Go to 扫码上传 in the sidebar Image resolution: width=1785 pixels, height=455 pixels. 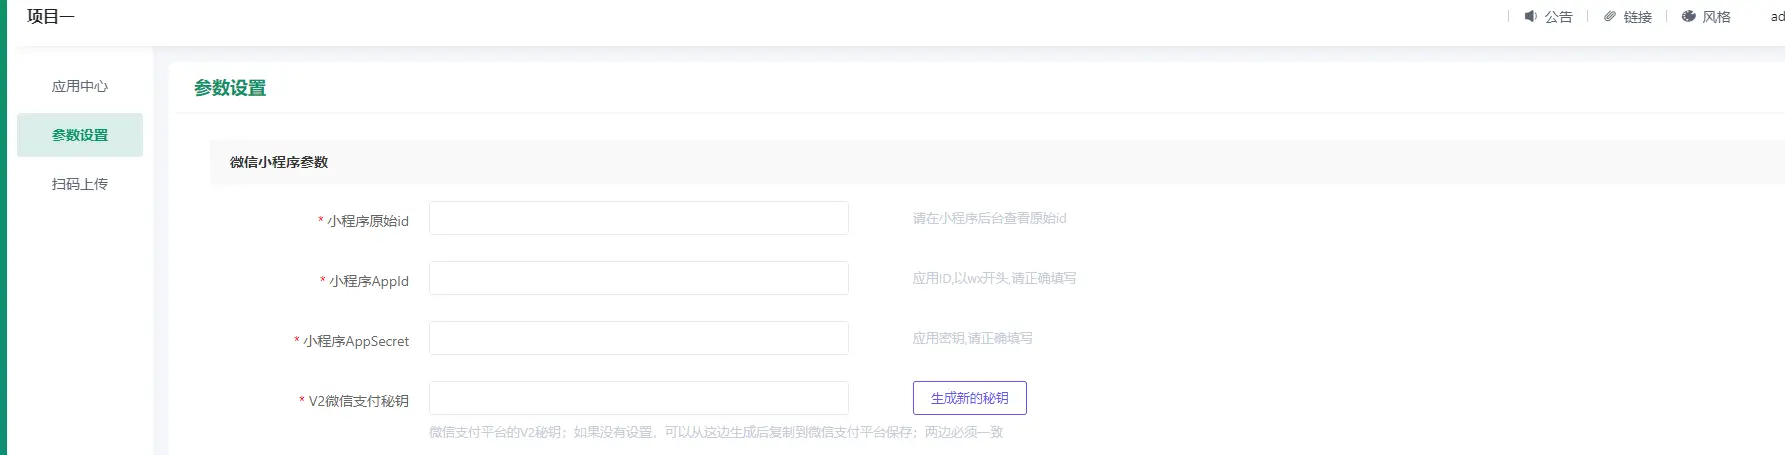coord(80,184)
